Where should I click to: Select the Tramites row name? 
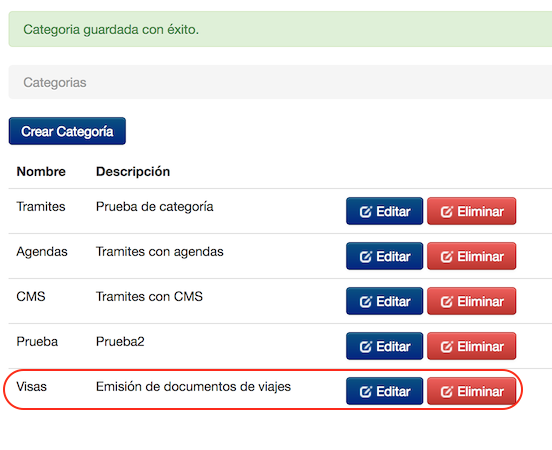tap(41, 206)
